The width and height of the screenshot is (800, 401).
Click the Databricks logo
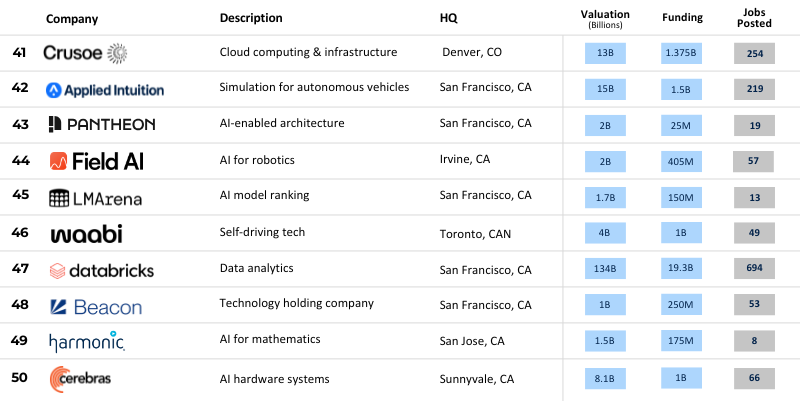pos(101,270)
